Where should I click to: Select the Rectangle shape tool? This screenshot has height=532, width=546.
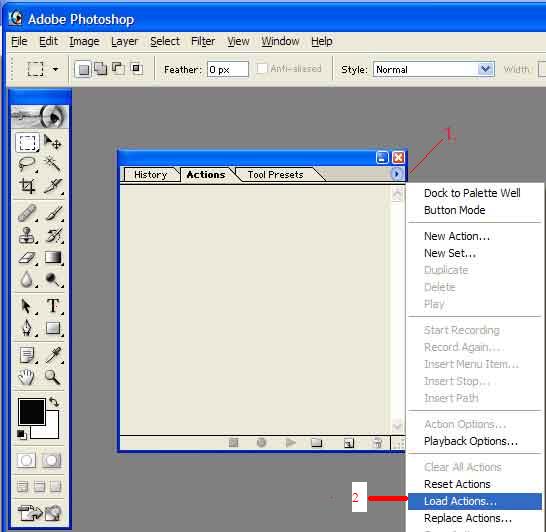click(53, 328)
